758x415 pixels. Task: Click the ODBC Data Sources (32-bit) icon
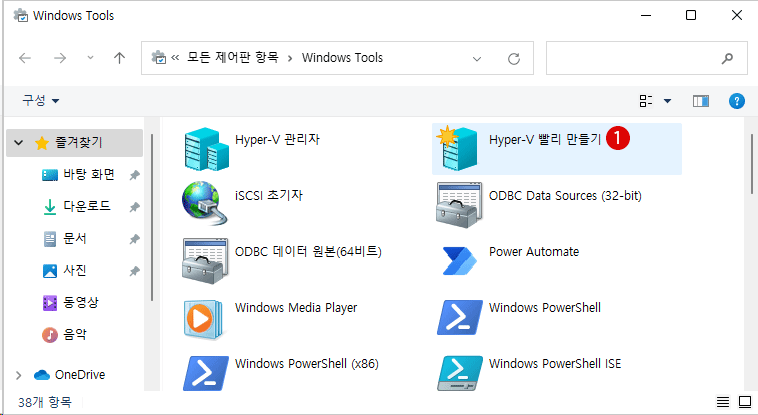point(459,205)
